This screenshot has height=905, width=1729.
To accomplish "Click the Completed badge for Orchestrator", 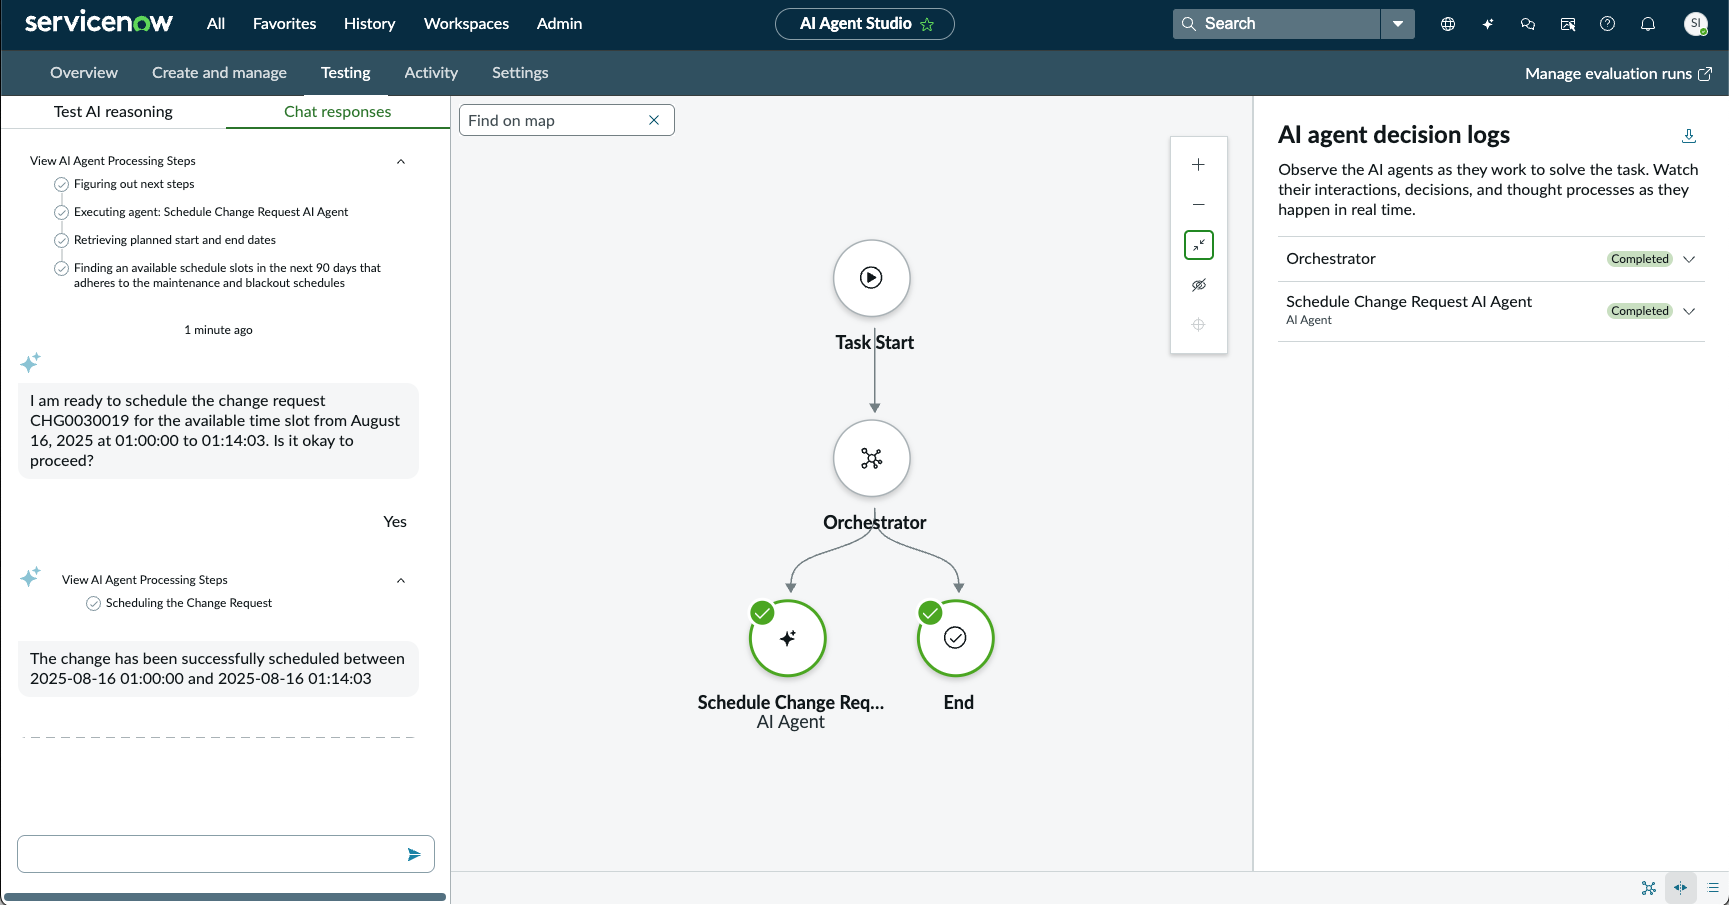I will [x=1640, y=259].
